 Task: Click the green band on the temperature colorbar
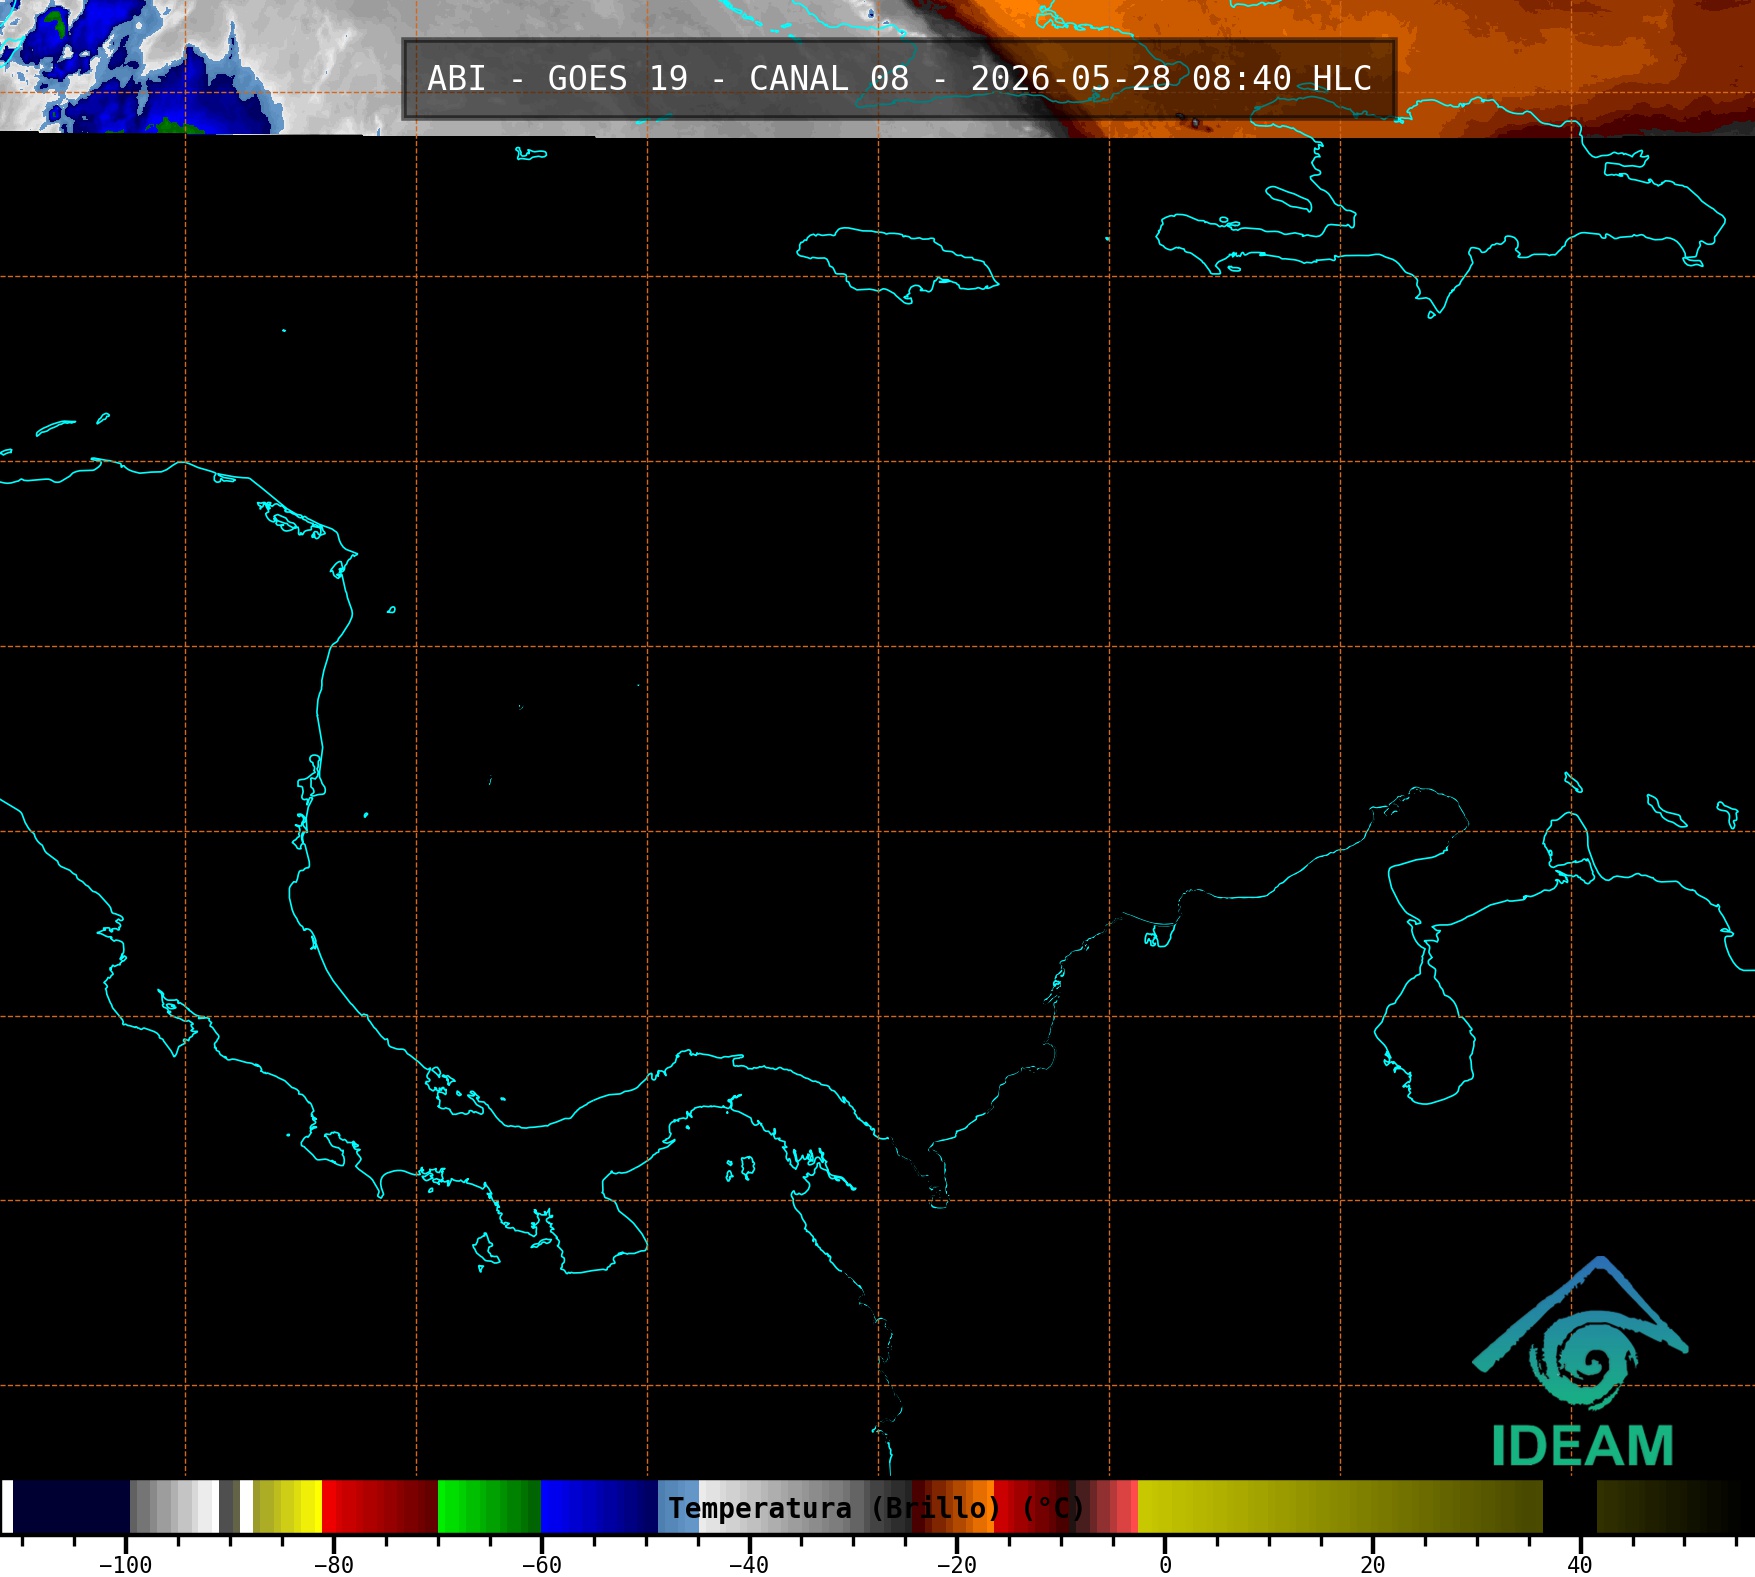(x=489, y=1506)
